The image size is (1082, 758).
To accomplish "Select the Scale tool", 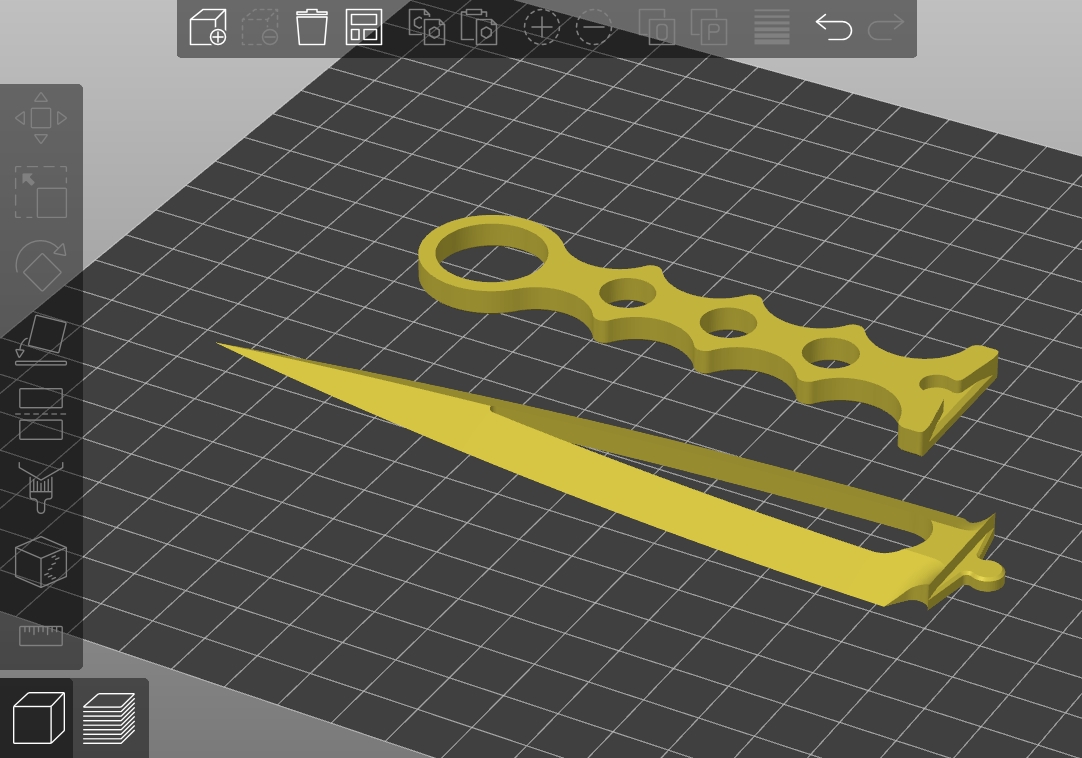I will (x=41, y=192).
